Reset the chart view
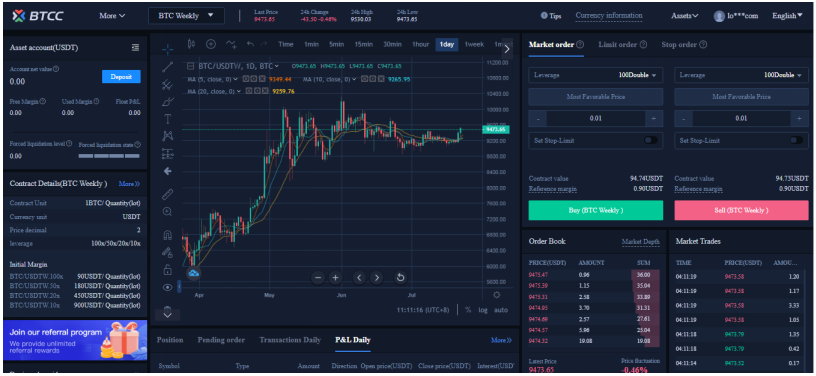 (x=400, y=277)
